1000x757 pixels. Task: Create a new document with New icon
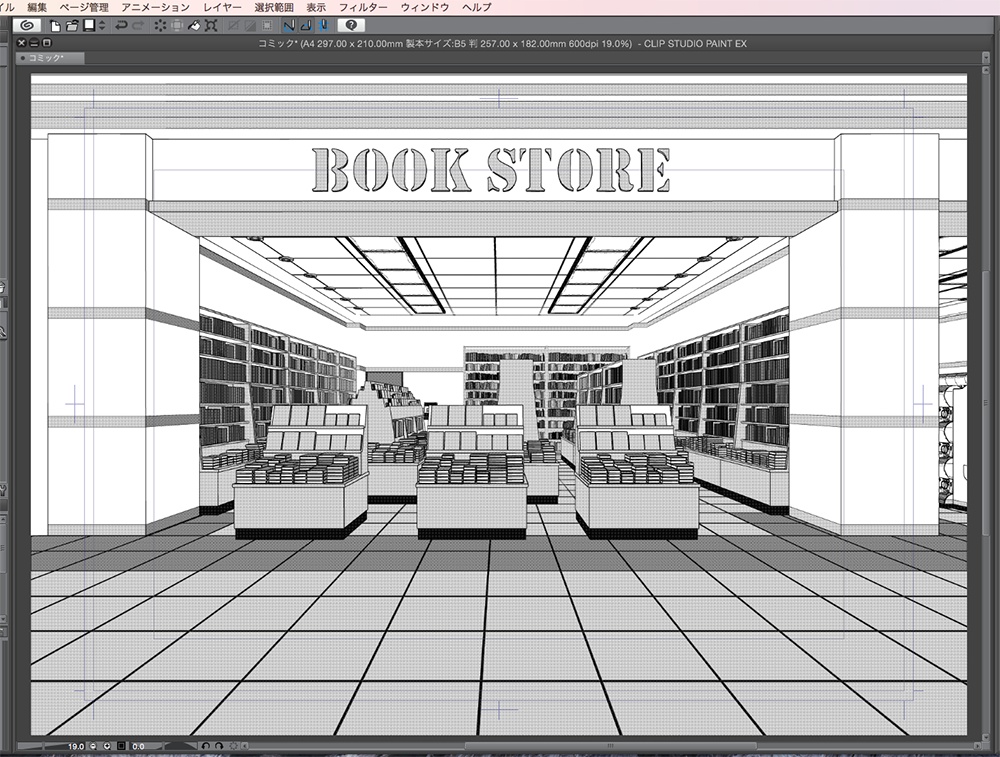pyautogui.click(x=55, y=26)
